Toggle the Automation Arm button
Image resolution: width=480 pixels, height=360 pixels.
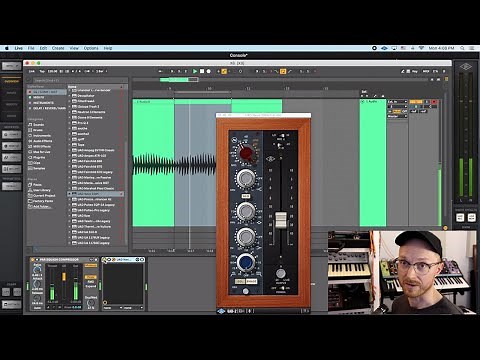click(x=224, y=71)
